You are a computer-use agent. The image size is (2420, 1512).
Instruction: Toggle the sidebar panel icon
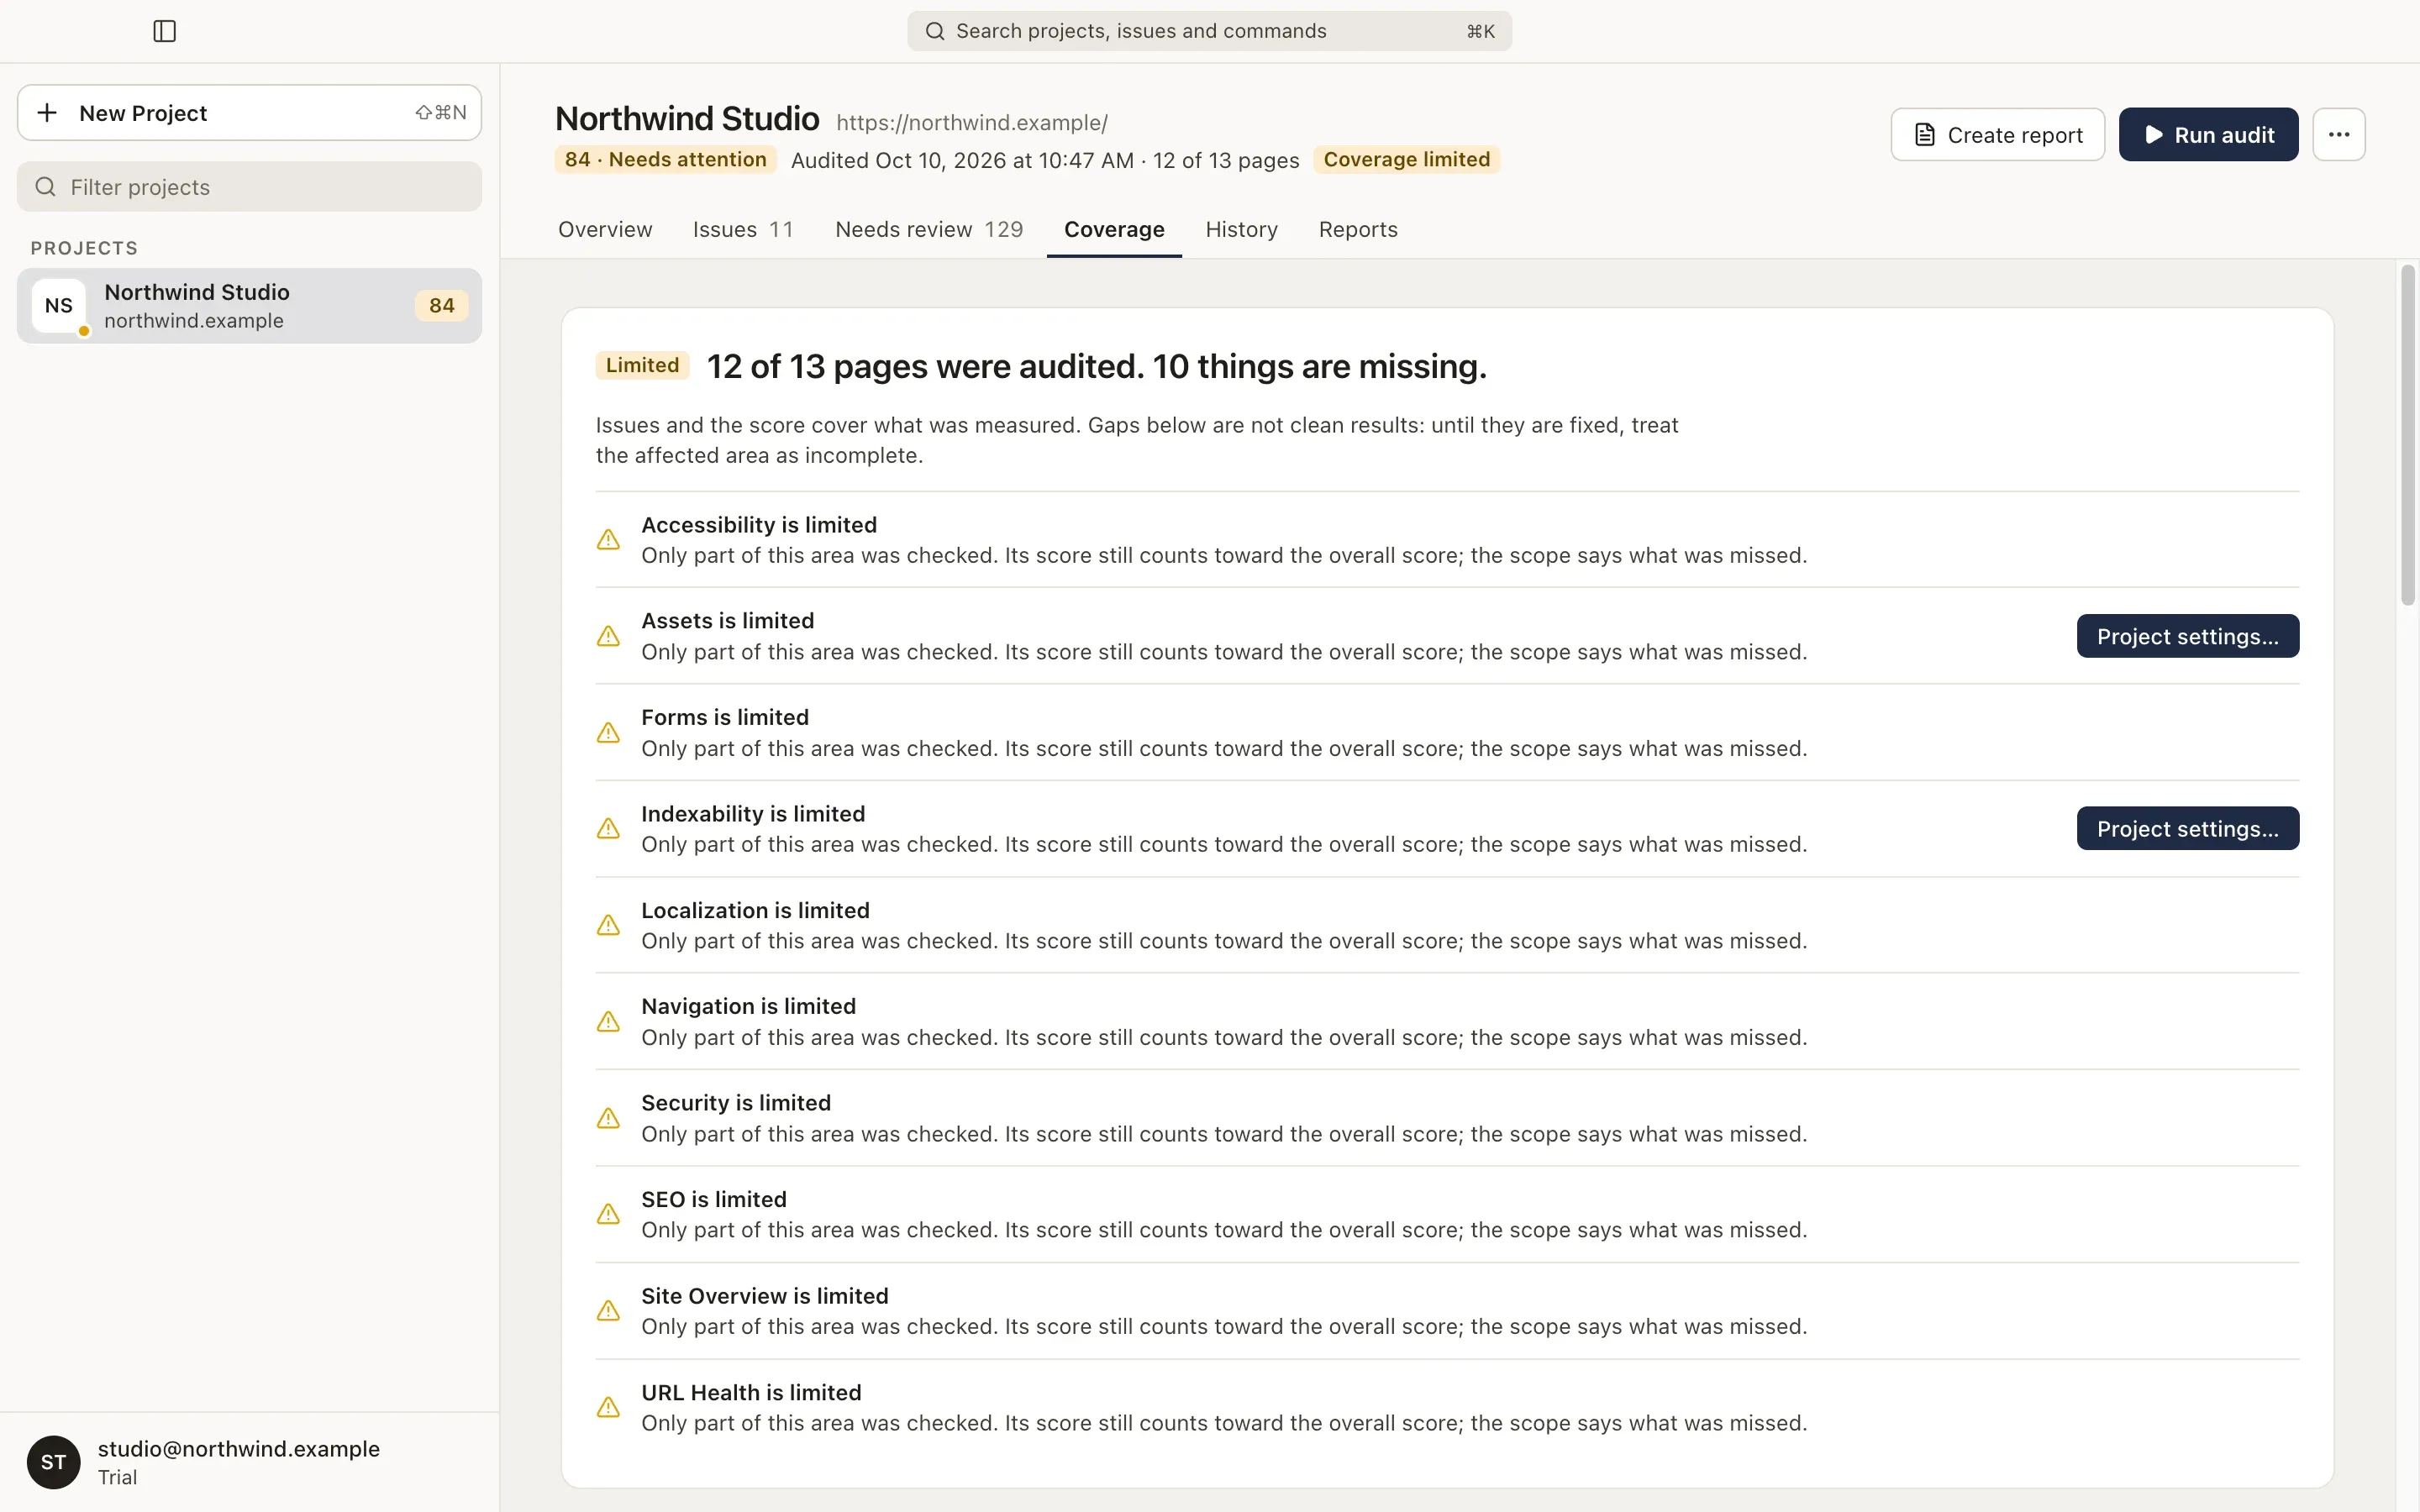click(165, 31)
